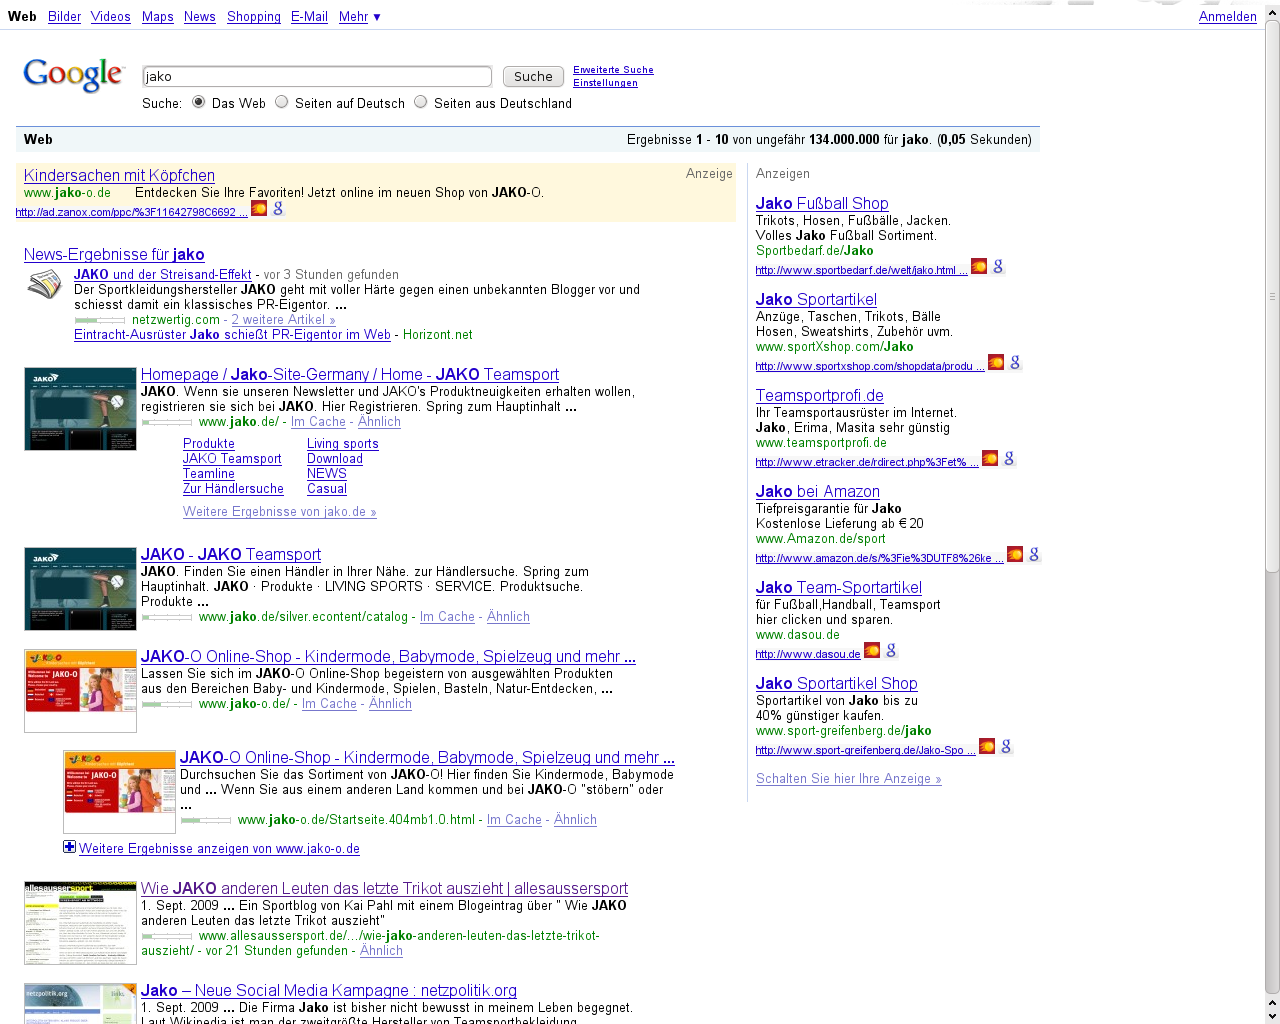Click the allesaussersport result thumbnail

pos(80,923)
